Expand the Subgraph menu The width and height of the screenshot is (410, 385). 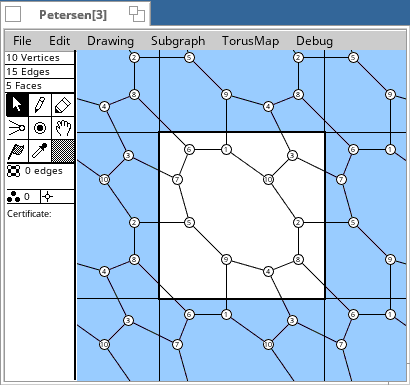178,41
